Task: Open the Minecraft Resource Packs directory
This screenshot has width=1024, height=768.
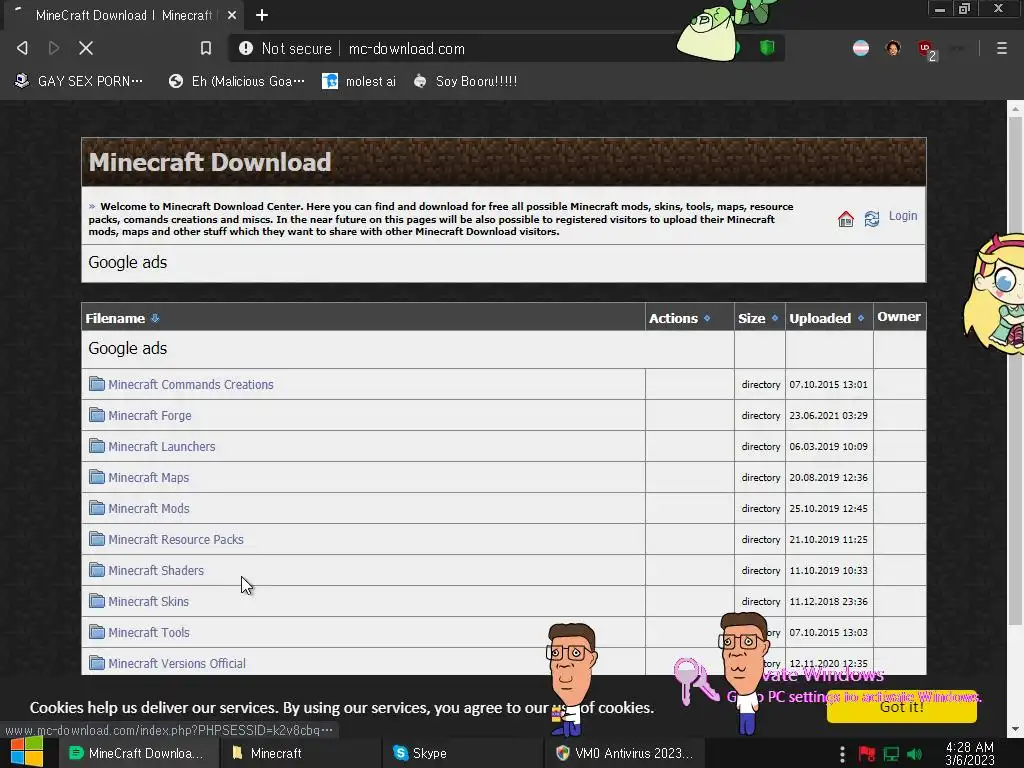Action: tap(176, 539)
